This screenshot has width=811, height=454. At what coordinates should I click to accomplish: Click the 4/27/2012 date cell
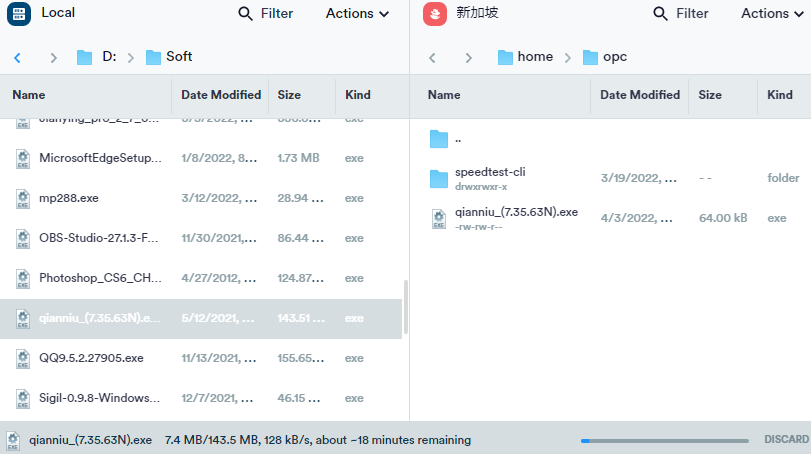coord(218,278)
